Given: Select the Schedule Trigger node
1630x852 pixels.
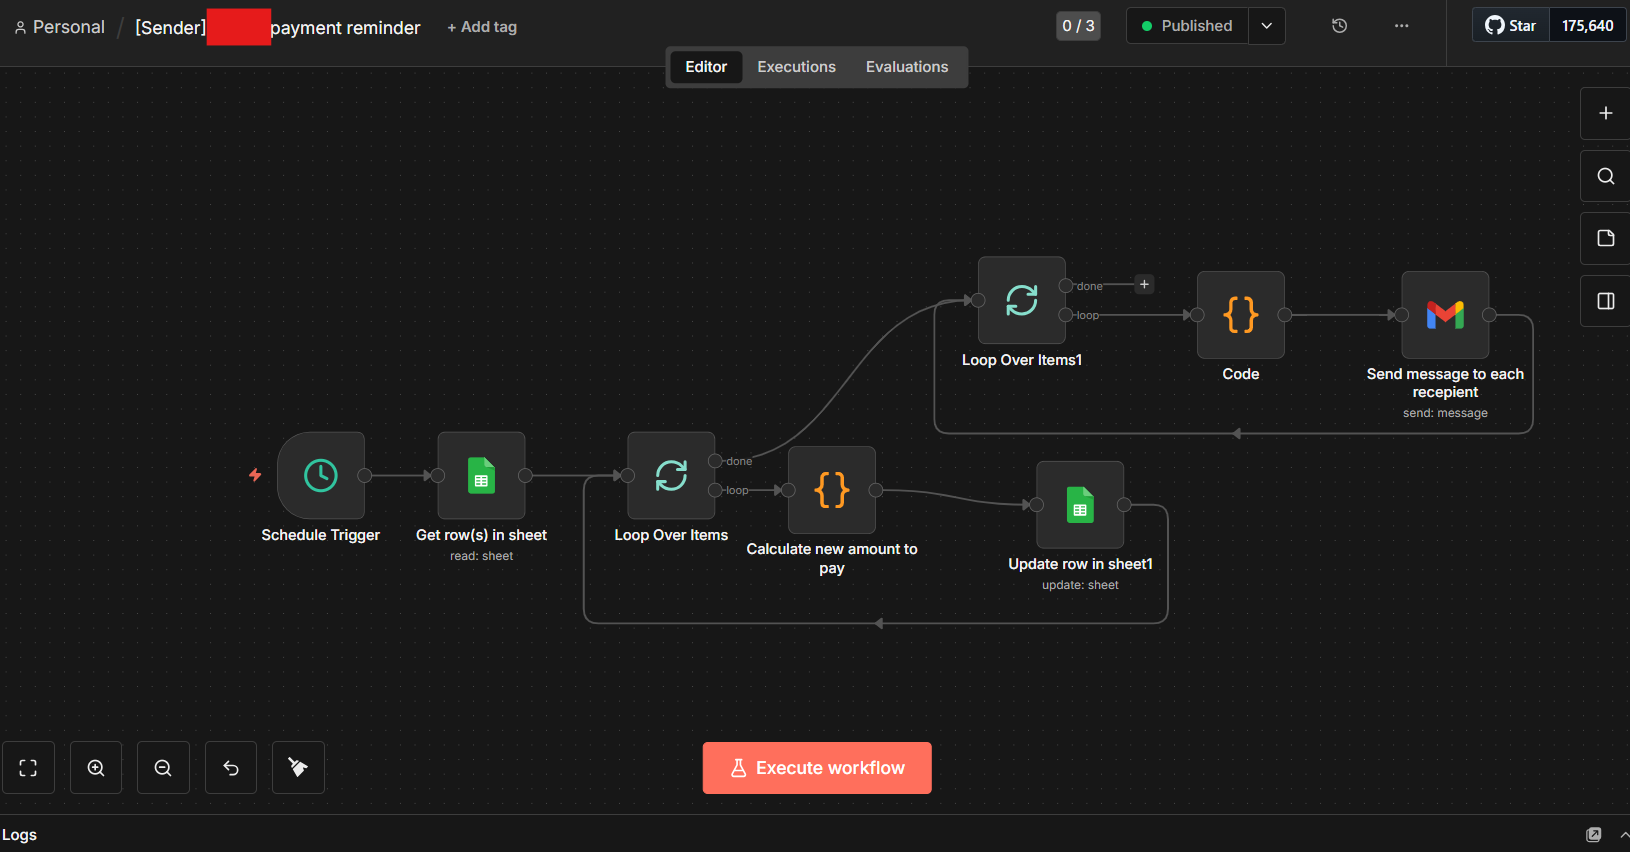Looking at the screenshot, I should coord(321,476).
